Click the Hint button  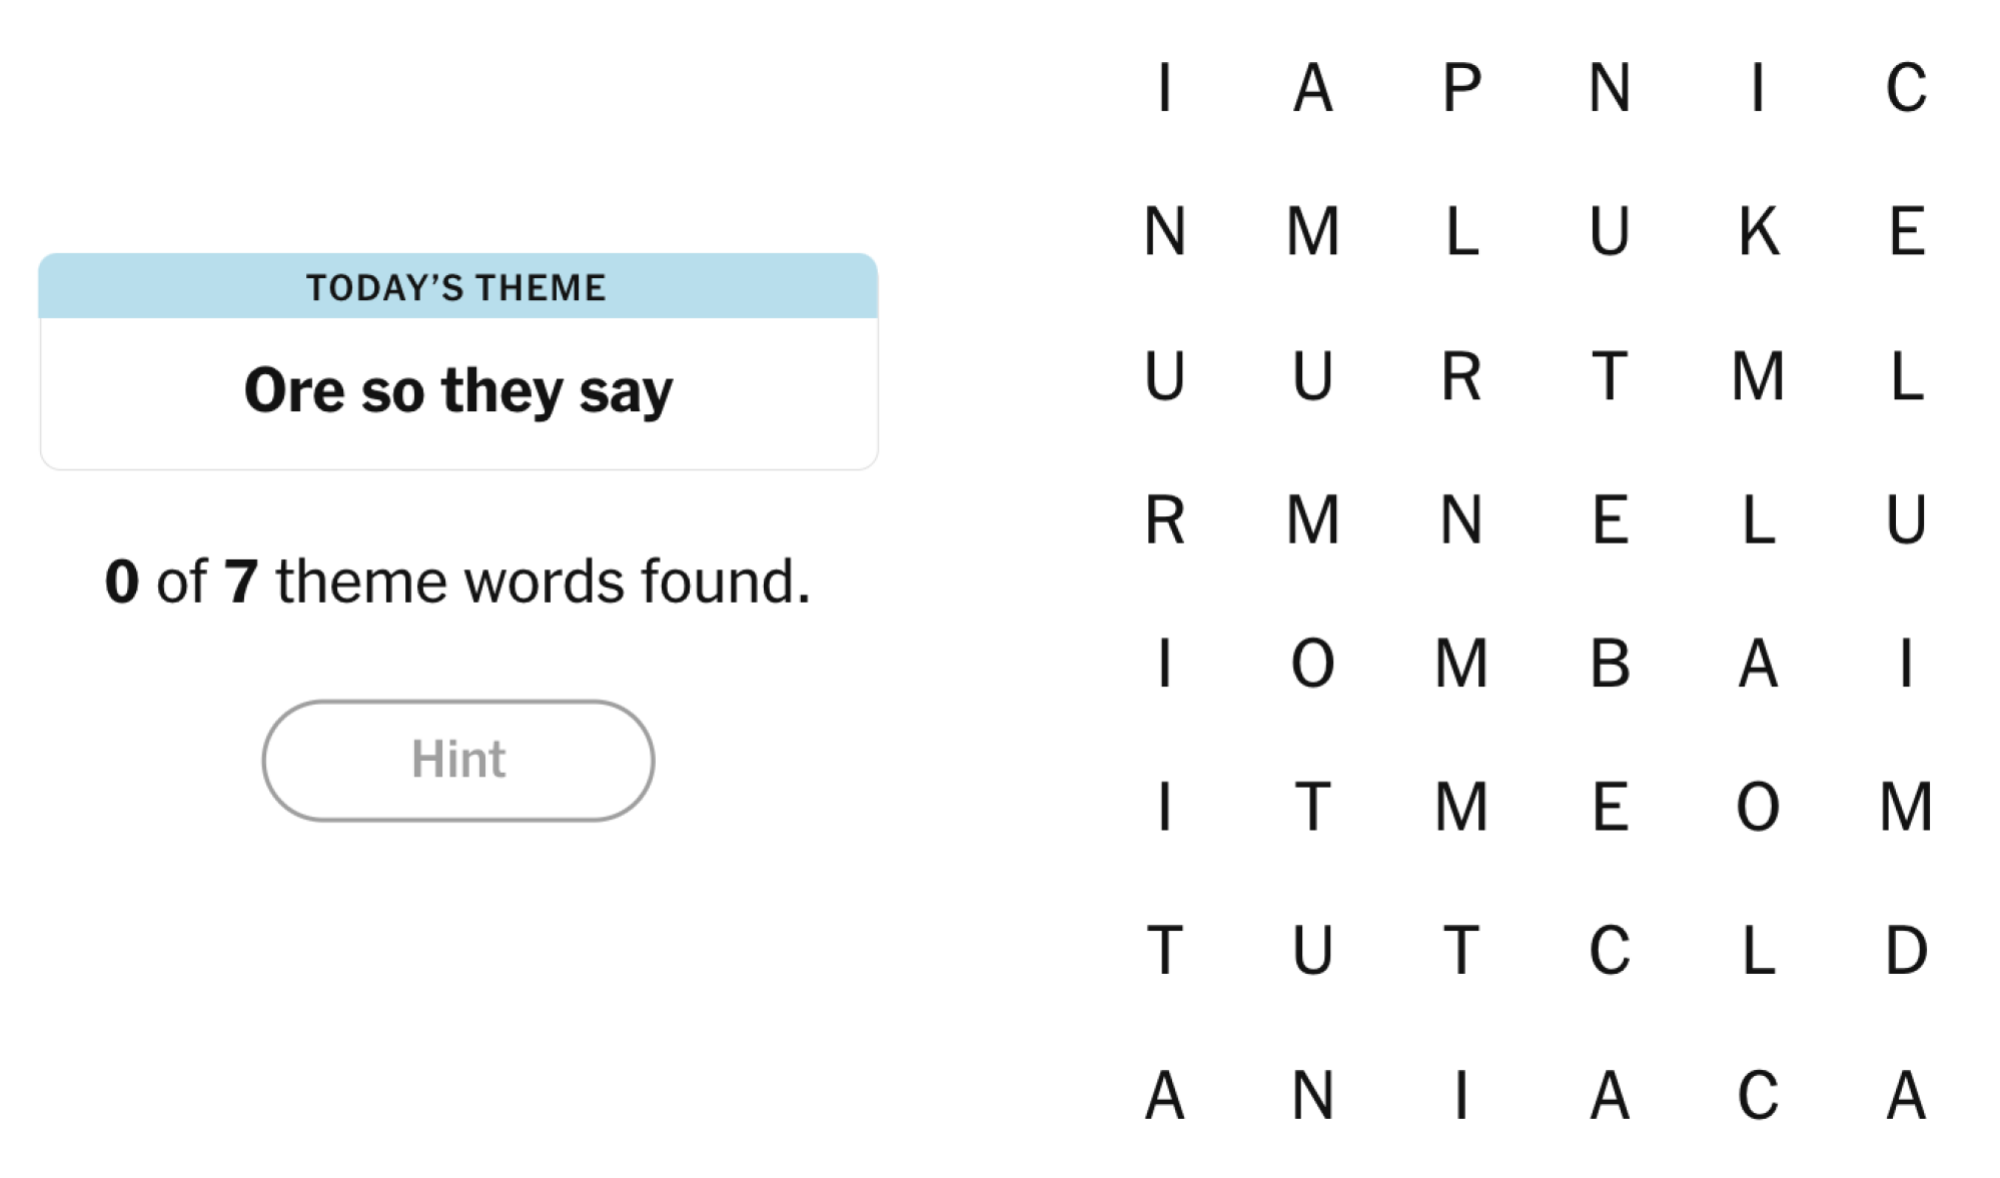pyautogui.click(x=459, y=760)
